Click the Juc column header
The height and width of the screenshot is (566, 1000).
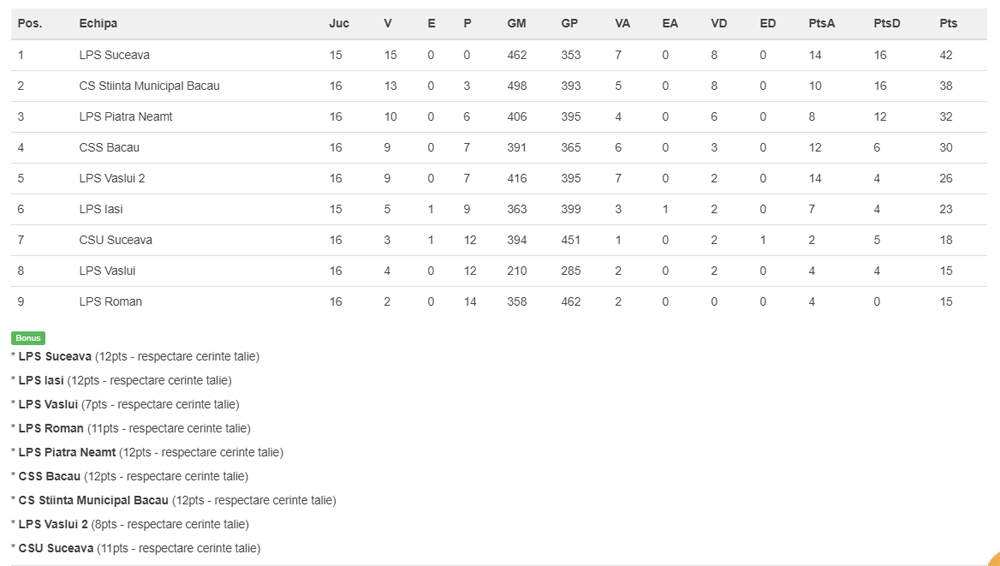(339, 23)
